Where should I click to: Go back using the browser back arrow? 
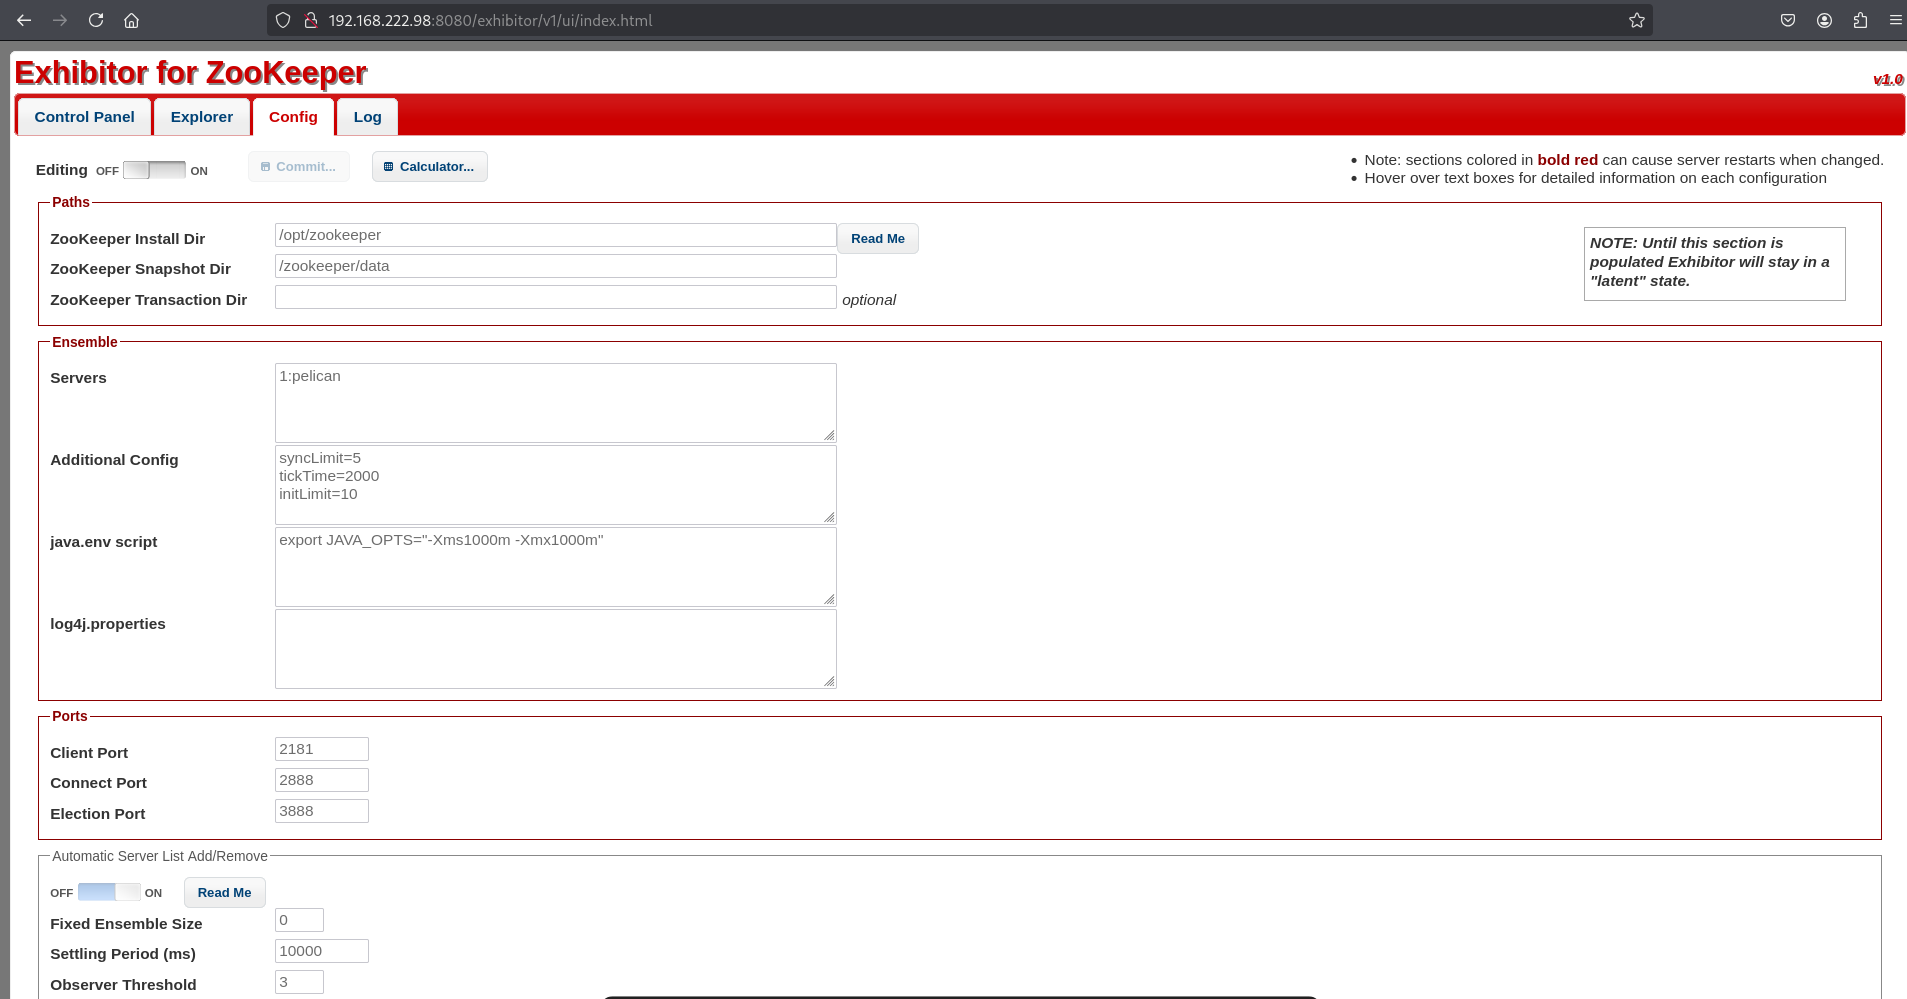[24, 20]
